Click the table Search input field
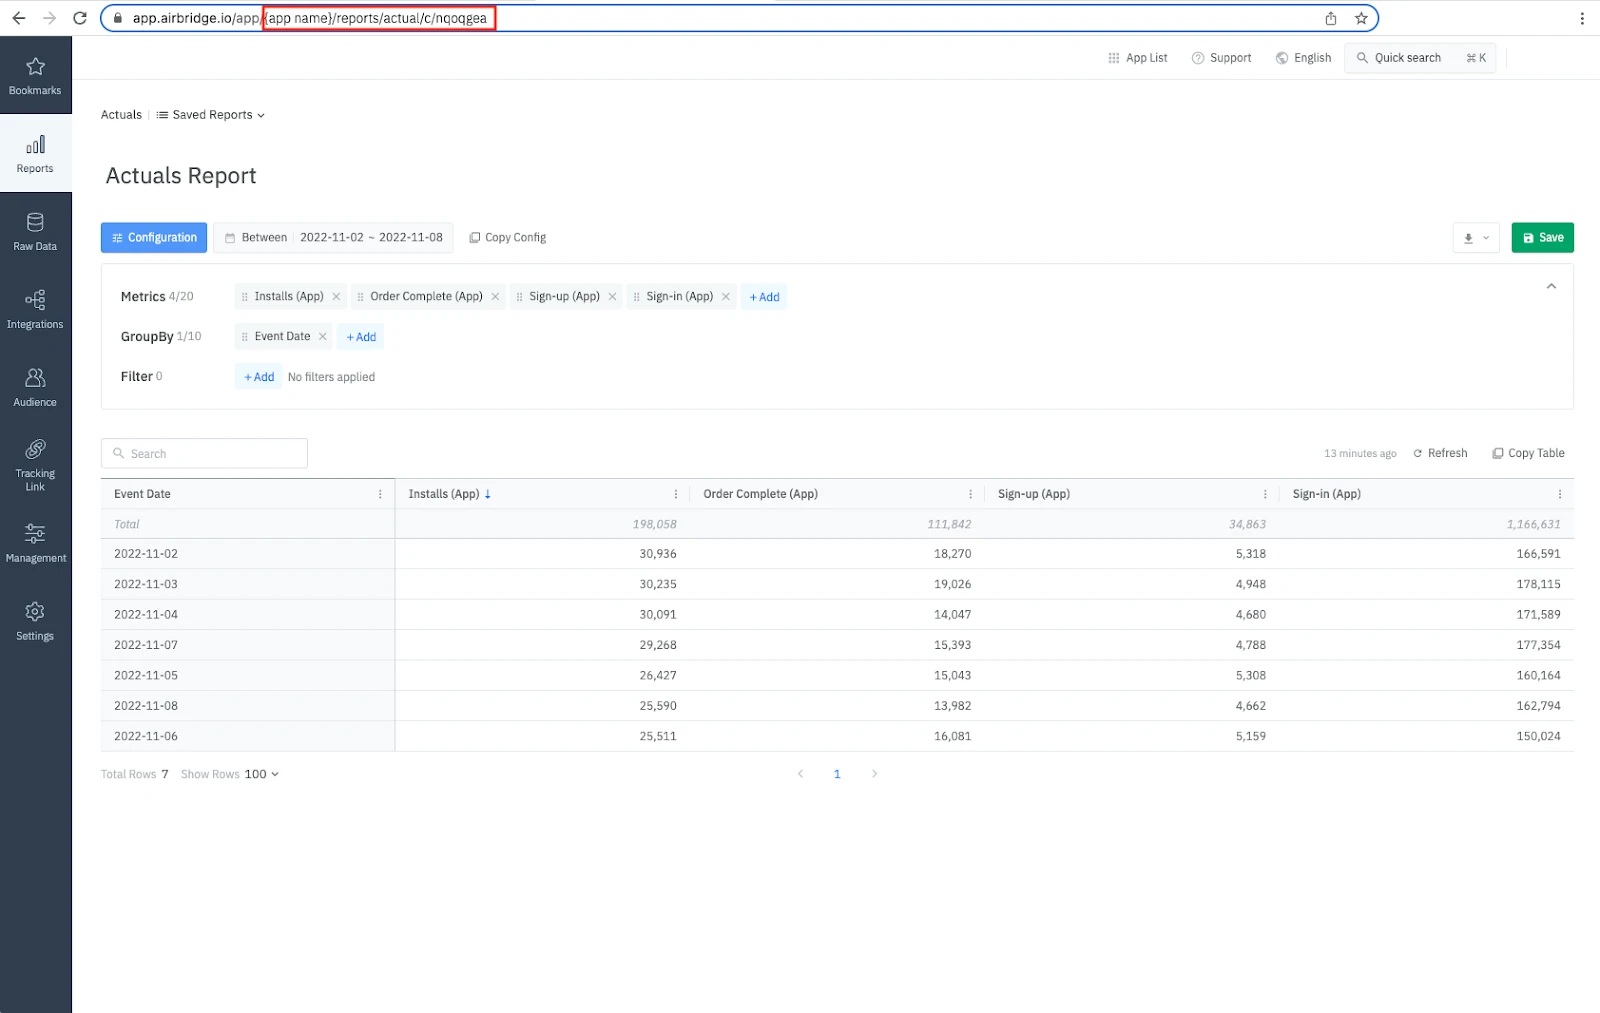 (205, 454)
